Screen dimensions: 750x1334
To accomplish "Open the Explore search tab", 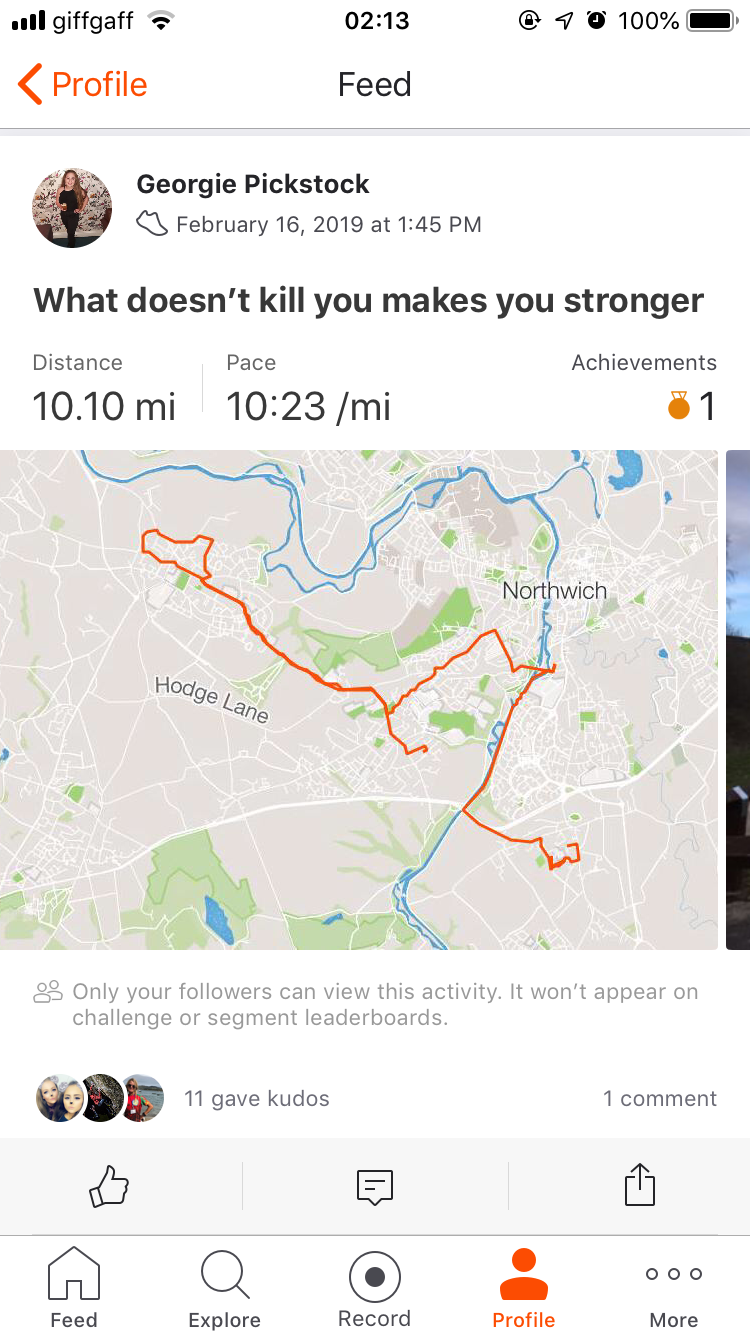I will pos(225,1288).
